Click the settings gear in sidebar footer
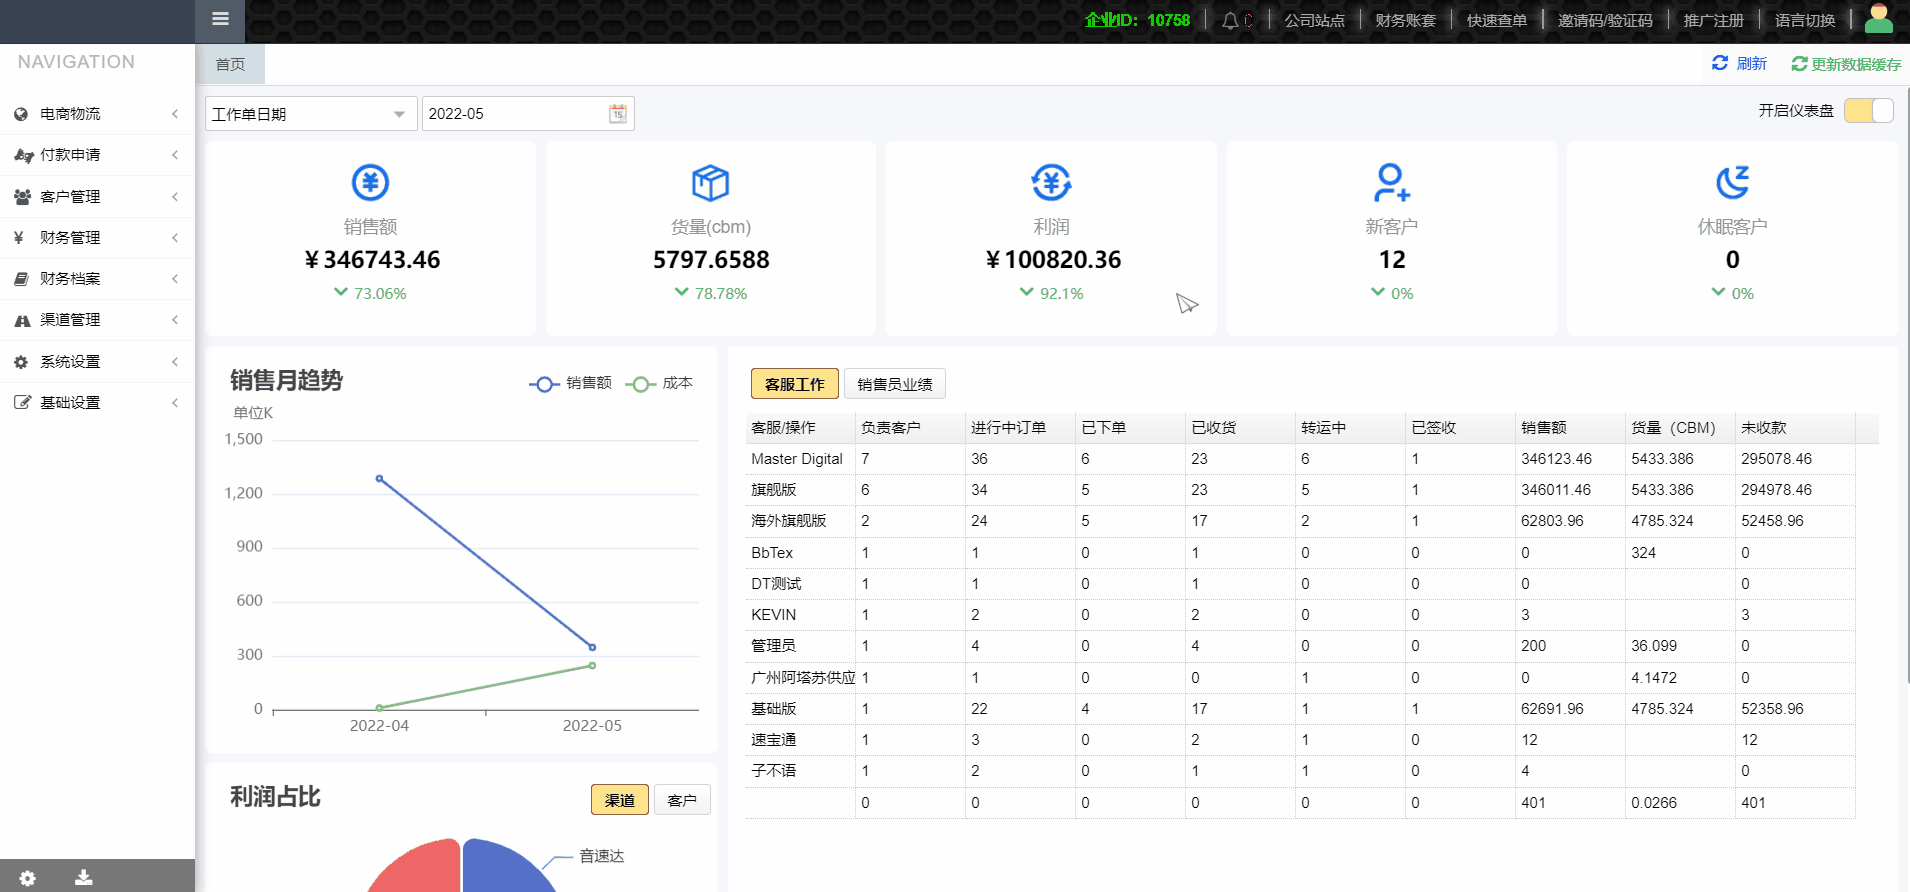 click(28, 877)
